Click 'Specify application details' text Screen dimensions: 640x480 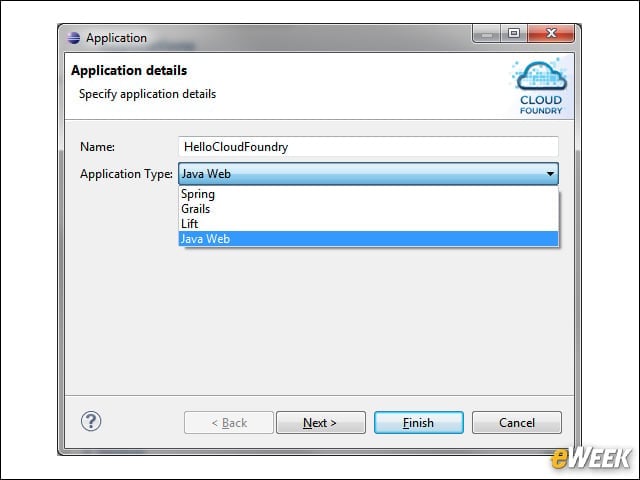pyautogui.click(x=147, y=94)
